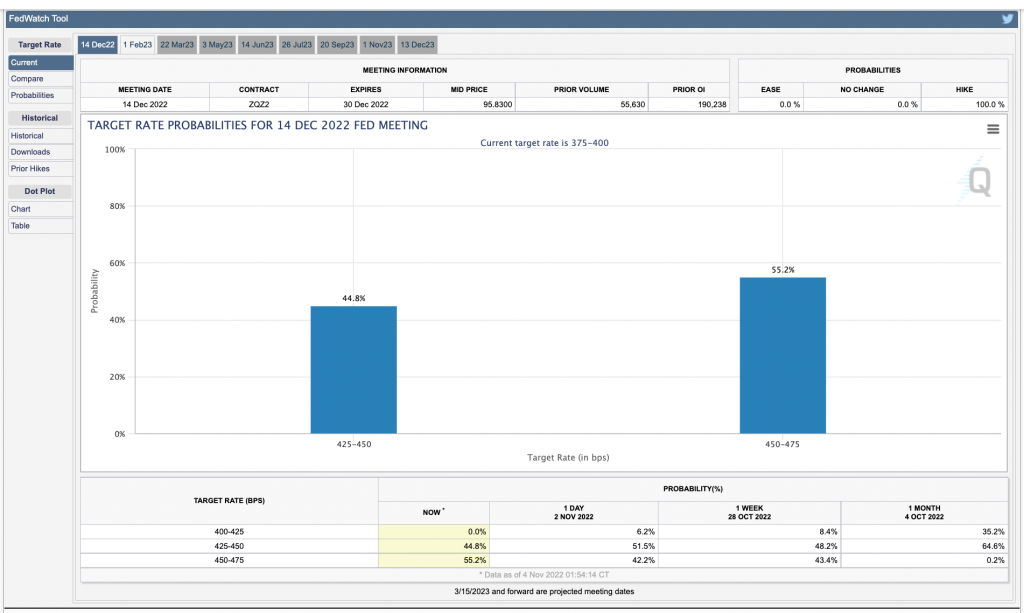Click the chart title text
Image resolution: width=1024 pixels, height=613 pixels.
click(x=258, y=125)
